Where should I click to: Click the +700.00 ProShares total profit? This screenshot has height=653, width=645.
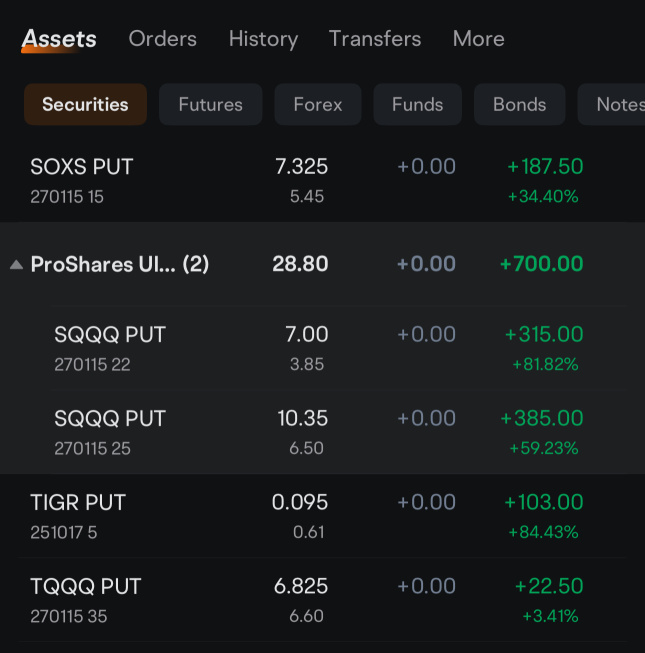pos(541,264)
